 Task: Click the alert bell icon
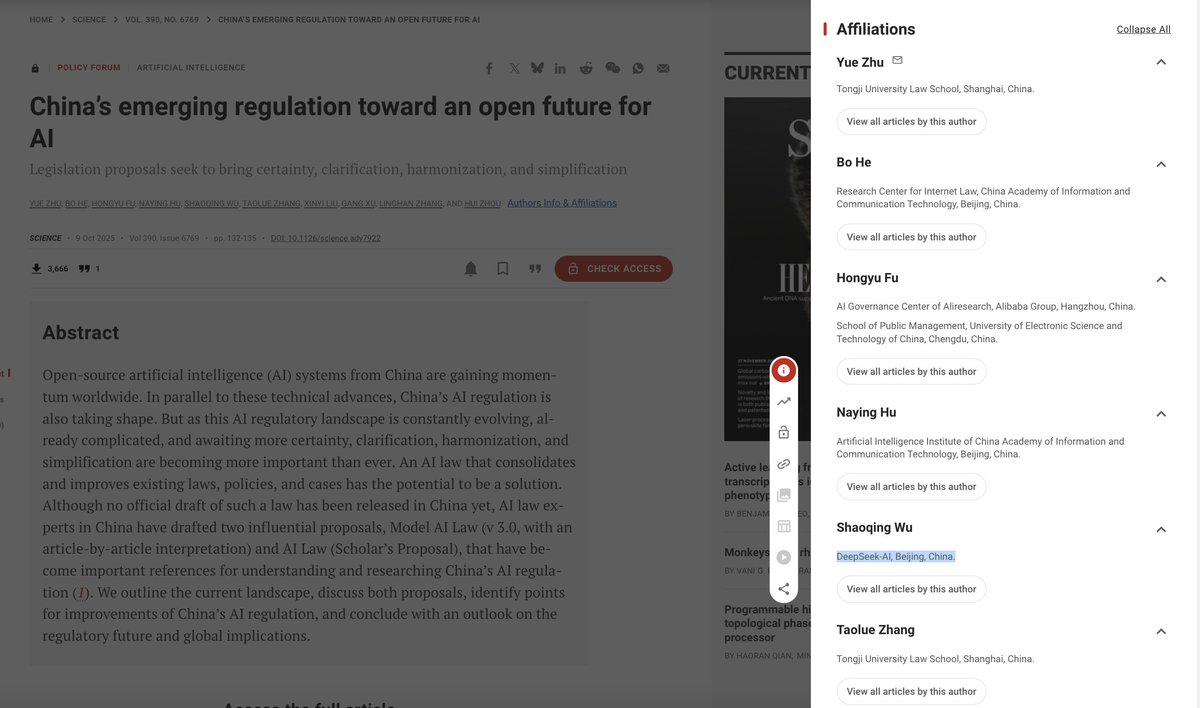pyautogui.click(x=470, y=269)
